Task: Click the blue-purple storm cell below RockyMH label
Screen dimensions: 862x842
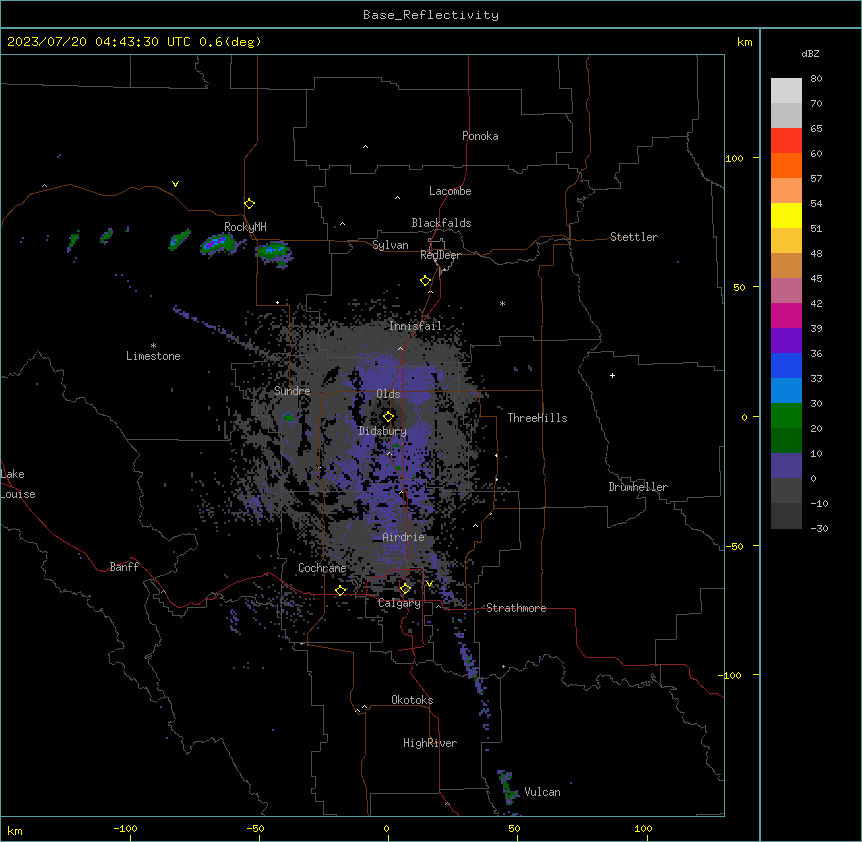Action: pos(218,243)
